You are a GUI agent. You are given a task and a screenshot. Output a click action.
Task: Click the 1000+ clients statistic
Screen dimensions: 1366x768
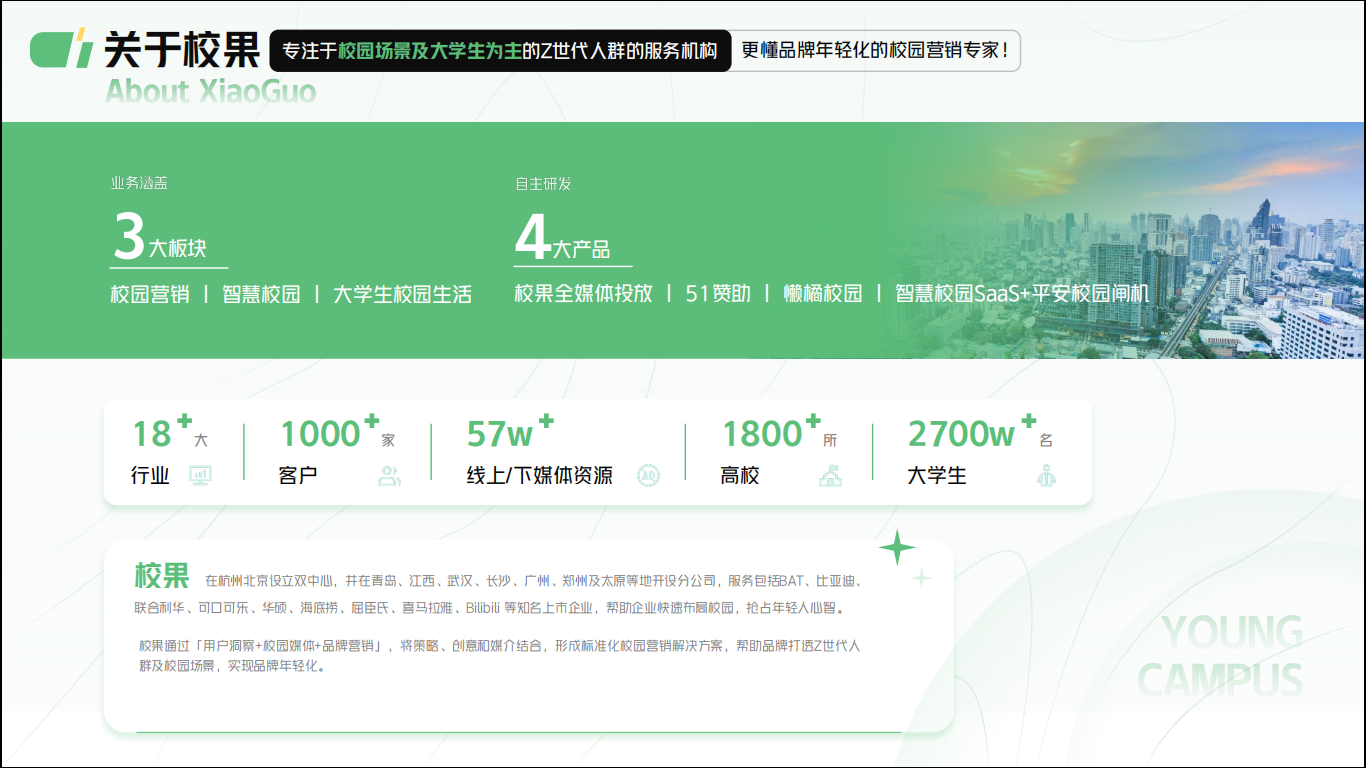coord(338,431)
